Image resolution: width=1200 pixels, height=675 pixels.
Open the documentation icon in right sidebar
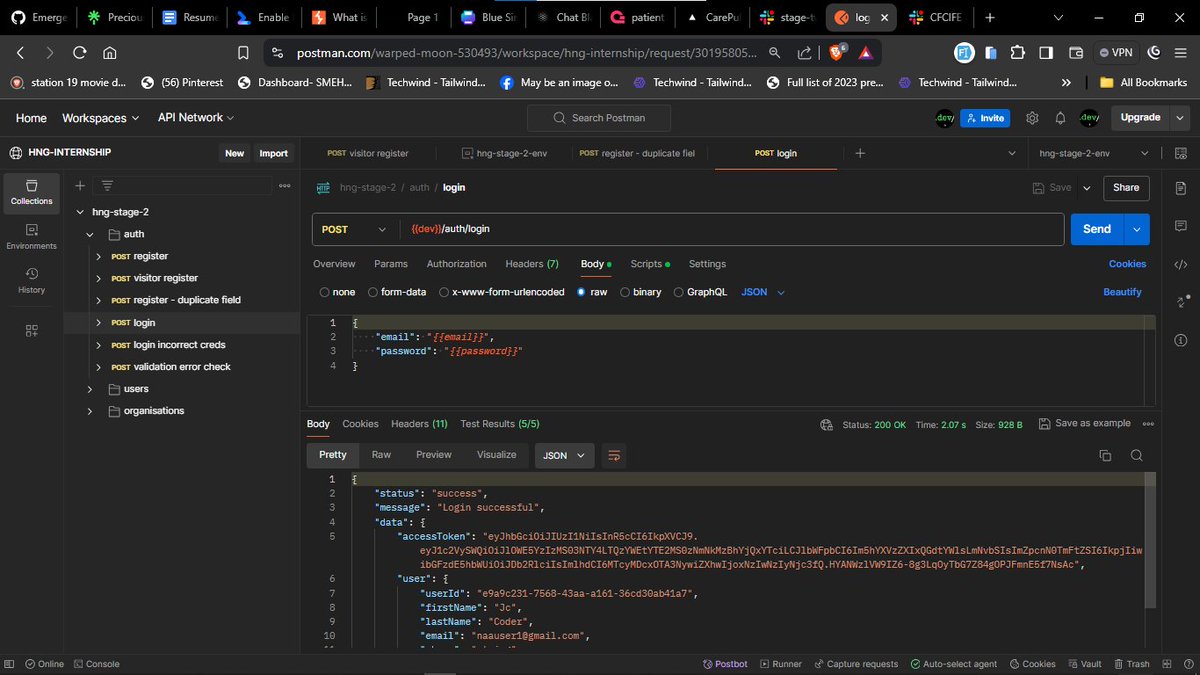point(1181,188)
